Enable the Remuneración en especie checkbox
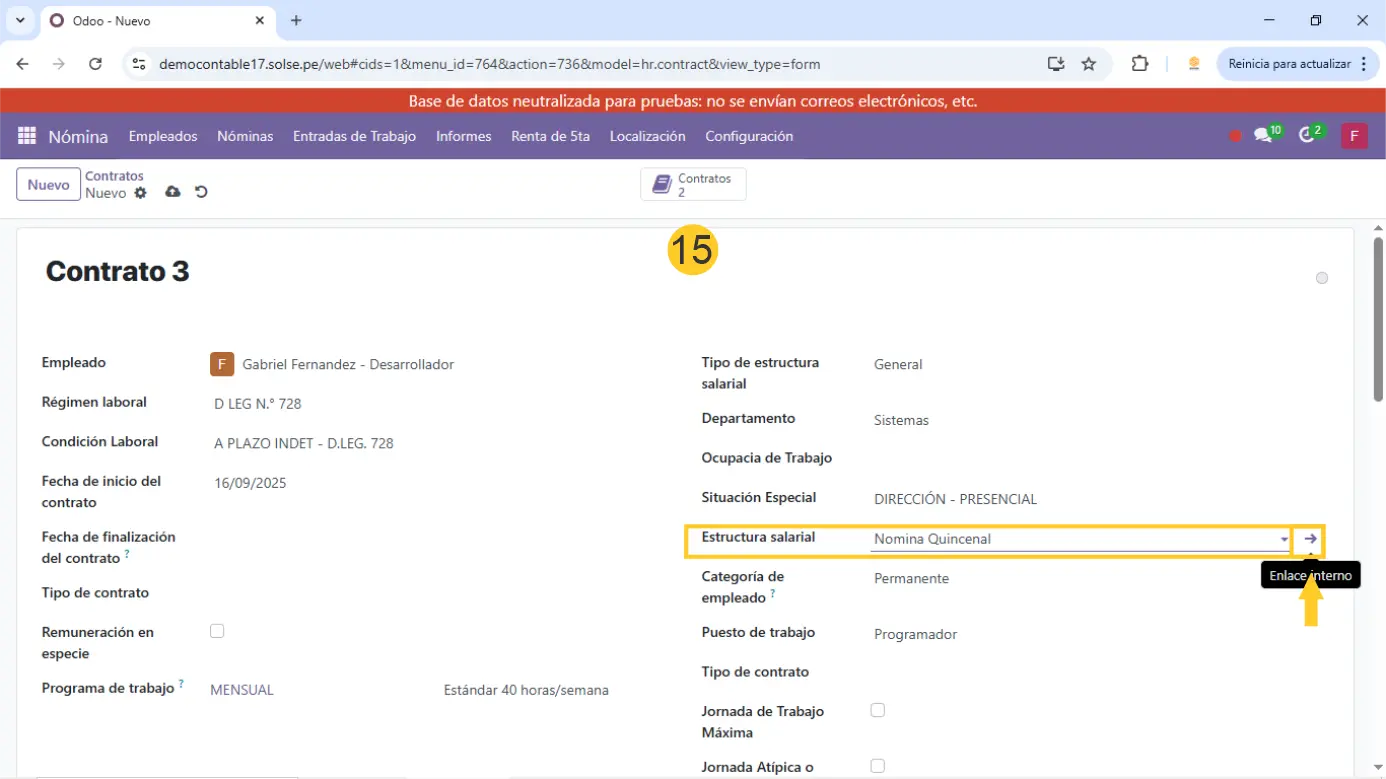1386x779 pixels. (x=217, y=631)
